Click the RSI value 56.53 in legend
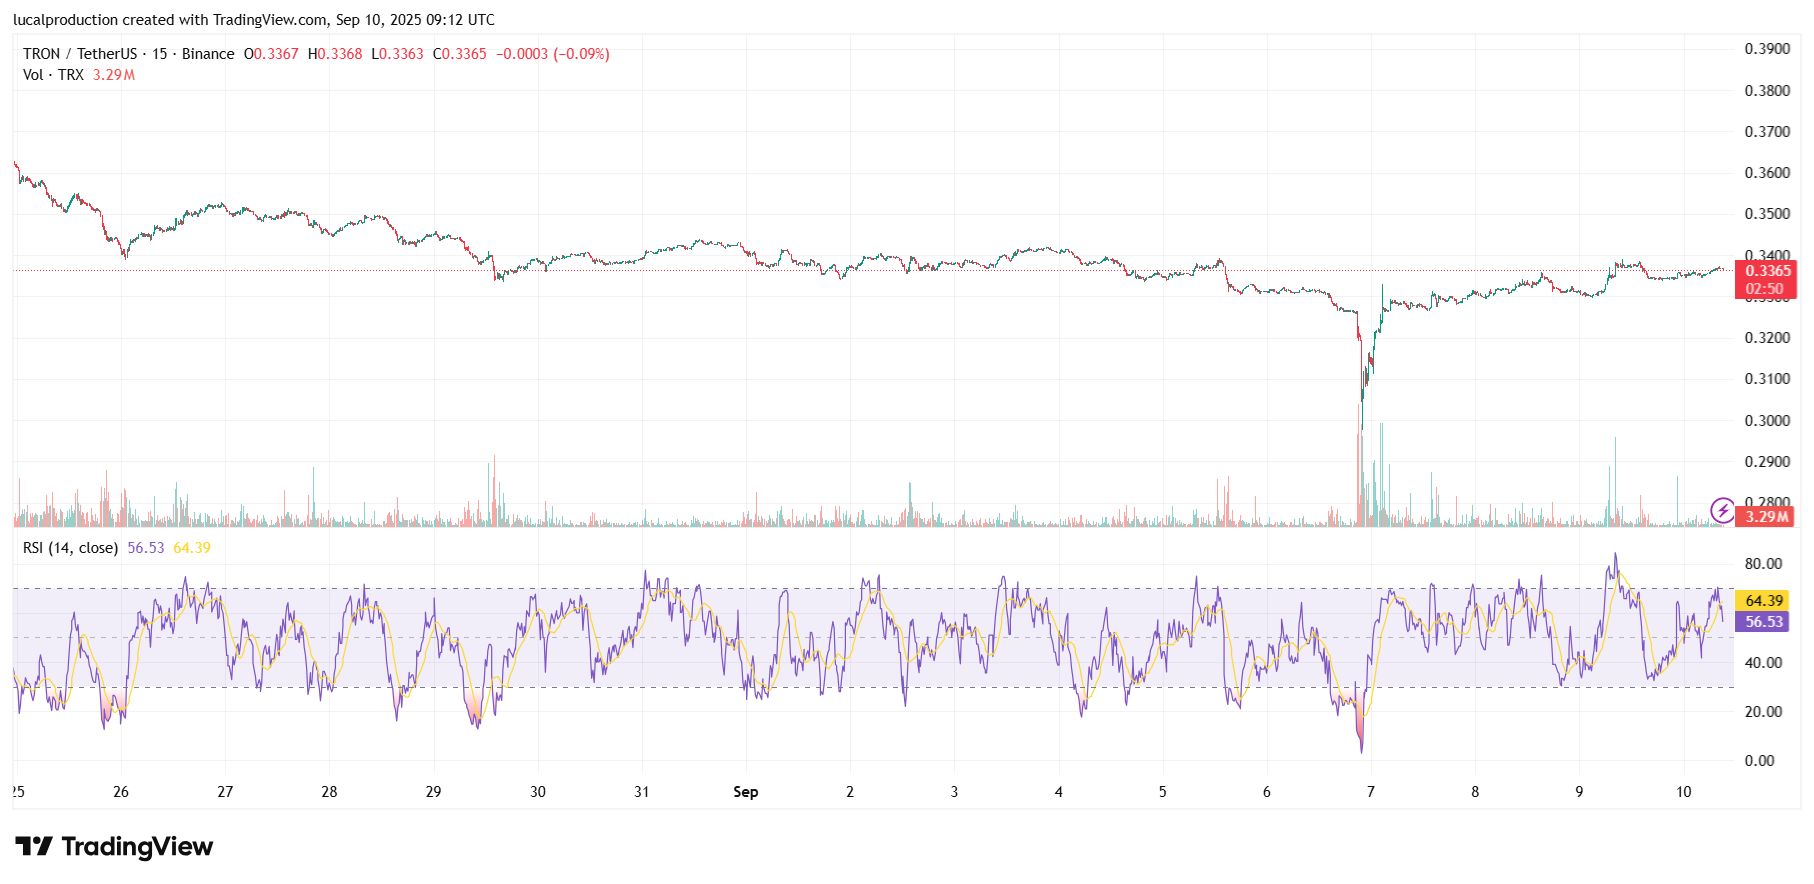 click(x=146, y=548)
